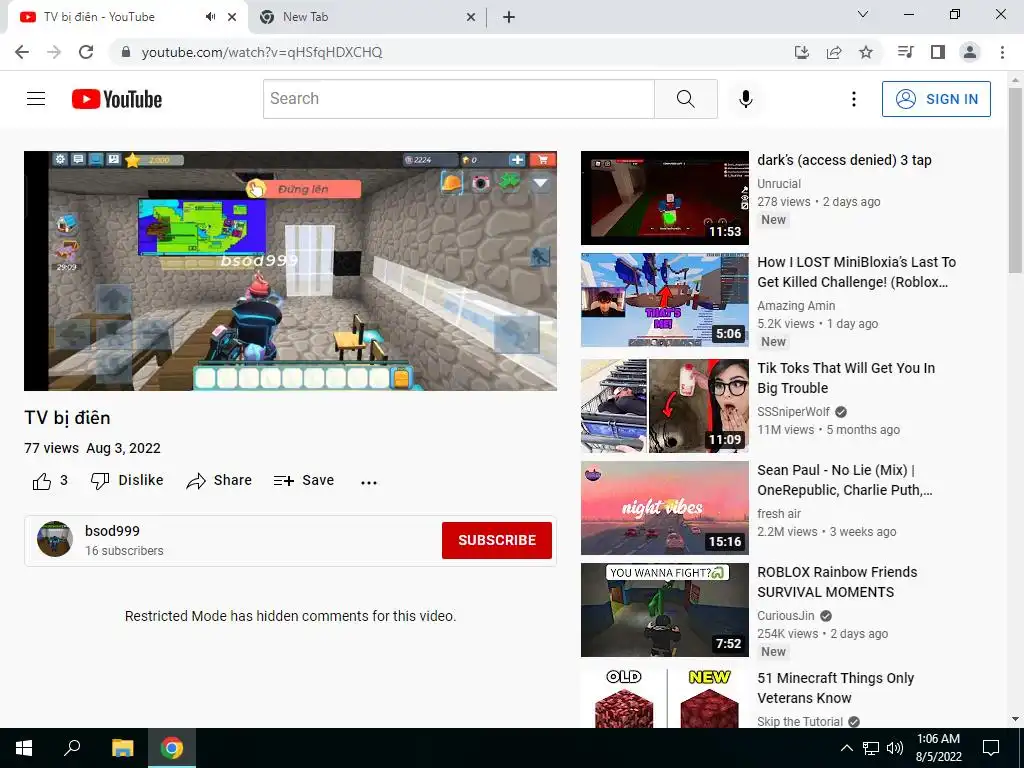This screenshot has width=1024, height=768.
Task: Click the '77 views' text
Action: tap(51, 449)
